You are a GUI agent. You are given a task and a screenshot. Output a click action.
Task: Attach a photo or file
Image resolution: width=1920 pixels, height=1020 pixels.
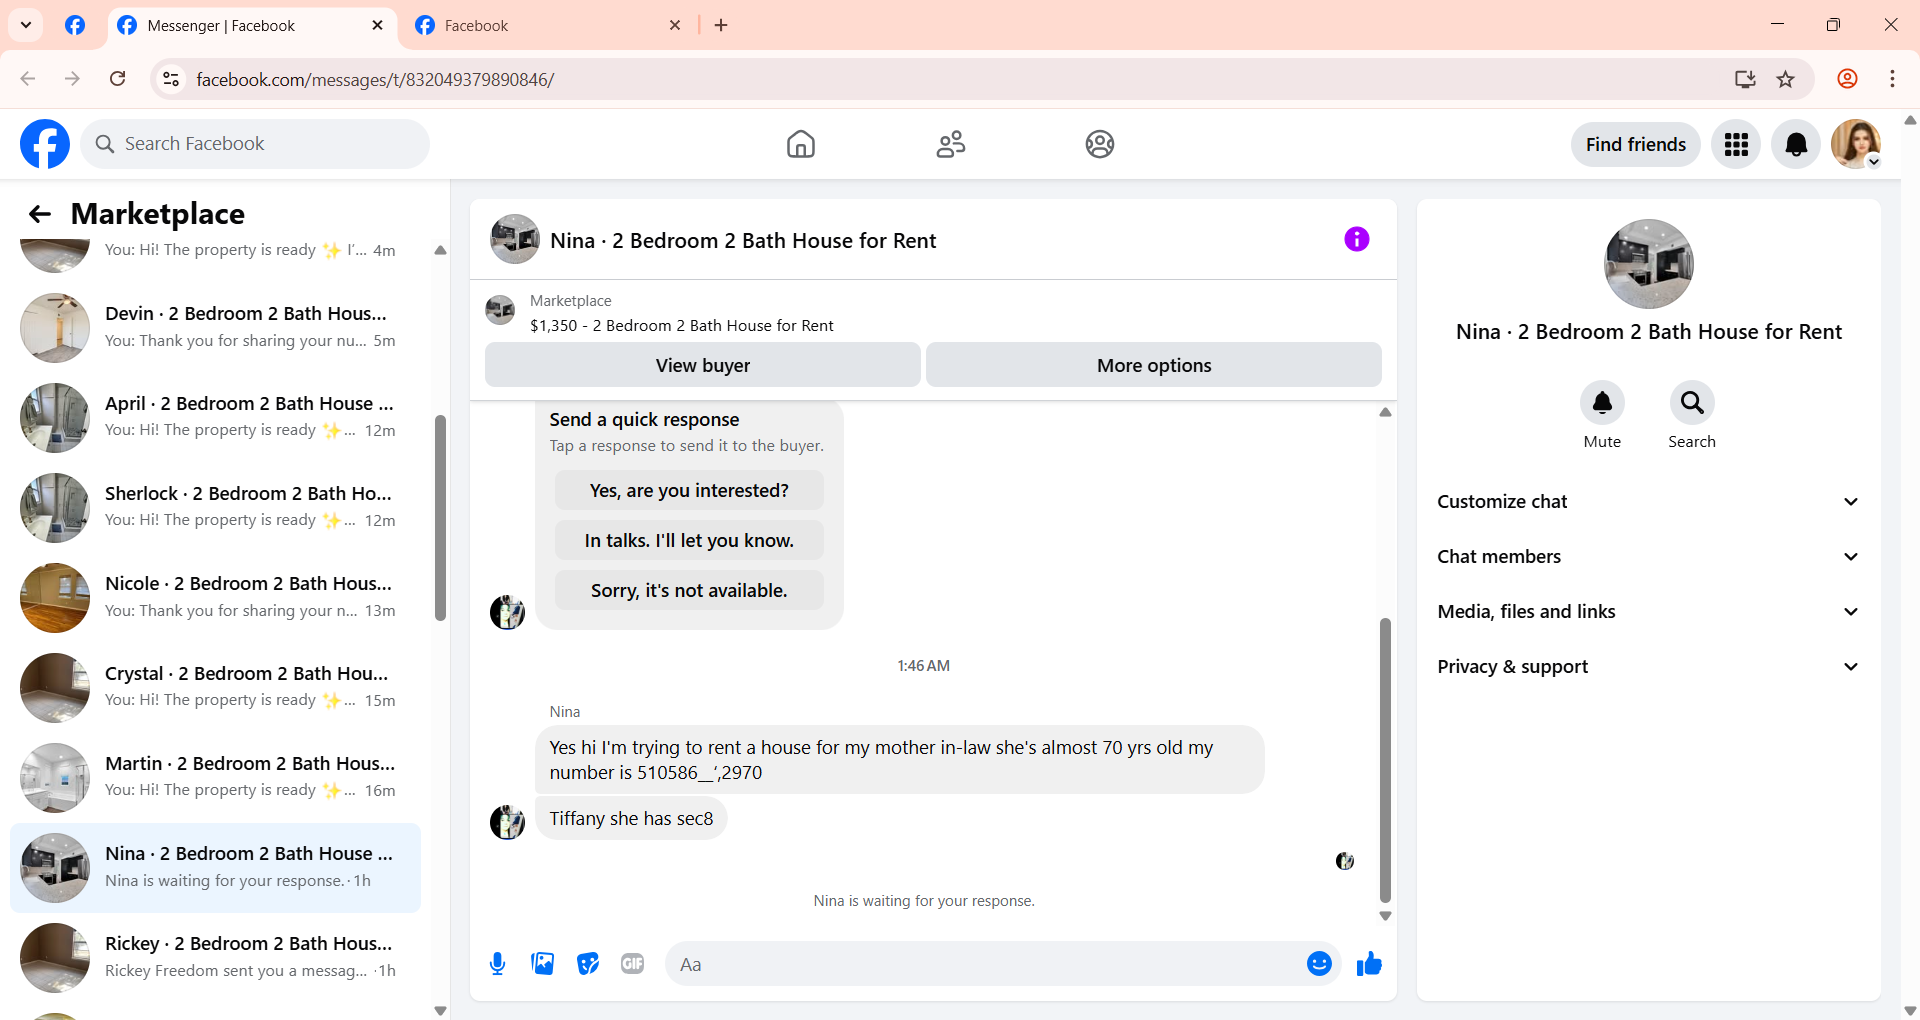coord(543,964)
